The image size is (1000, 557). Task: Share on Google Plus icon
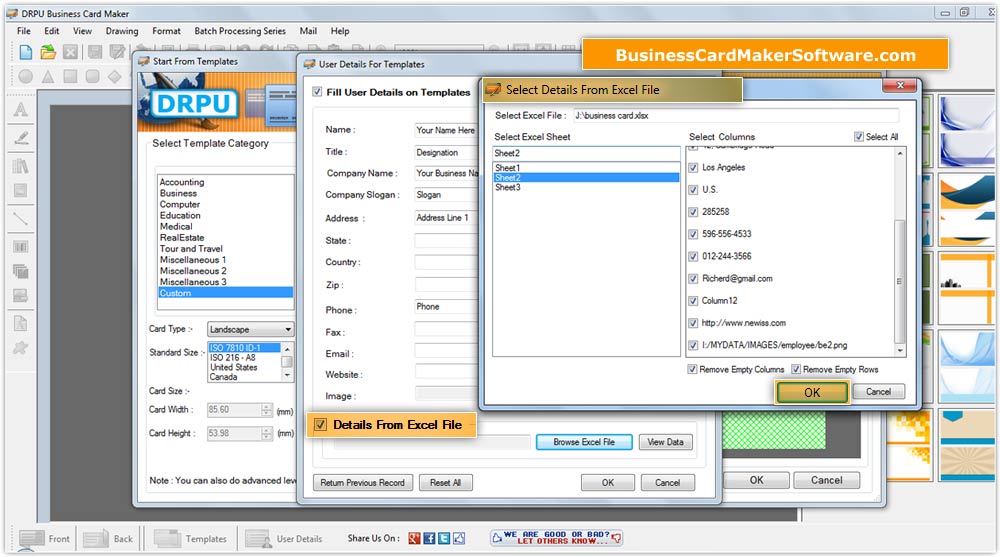tap(415, 538)
